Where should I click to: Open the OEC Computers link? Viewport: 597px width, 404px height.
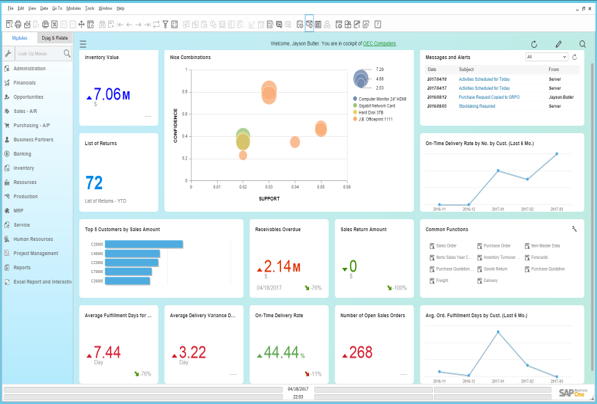(379, 44)
